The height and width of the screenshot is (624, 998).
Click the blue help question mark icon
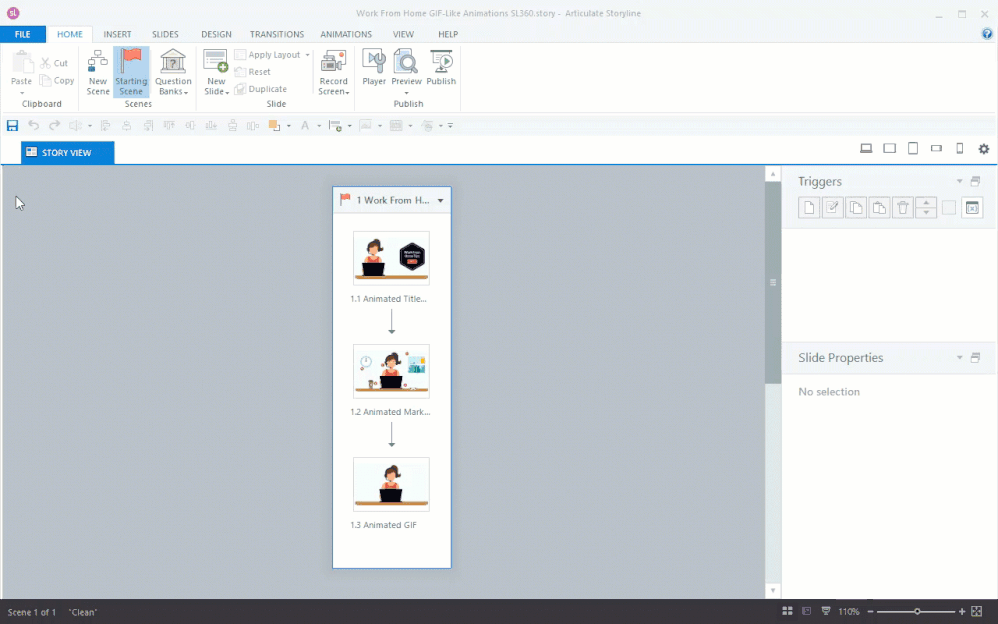point(987,34)
